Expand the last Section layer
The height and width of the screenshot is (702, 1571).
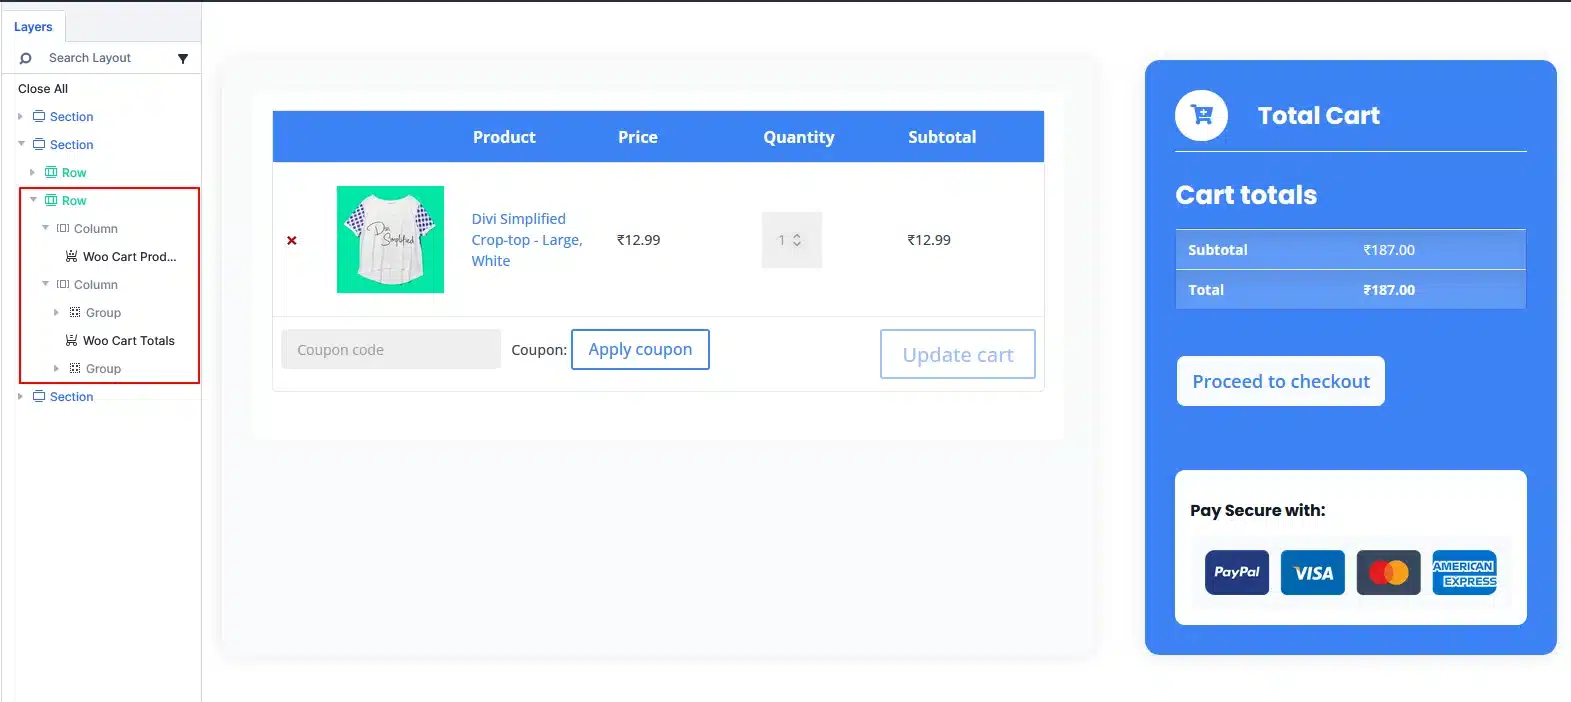(x=20, y=397)
